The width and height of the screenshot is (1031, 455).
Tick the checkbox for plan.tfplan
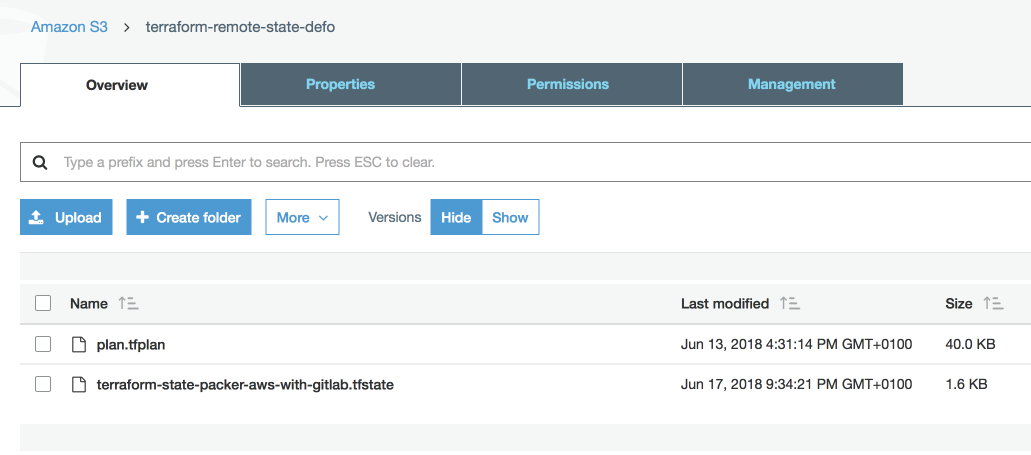(x=43, y=344)
